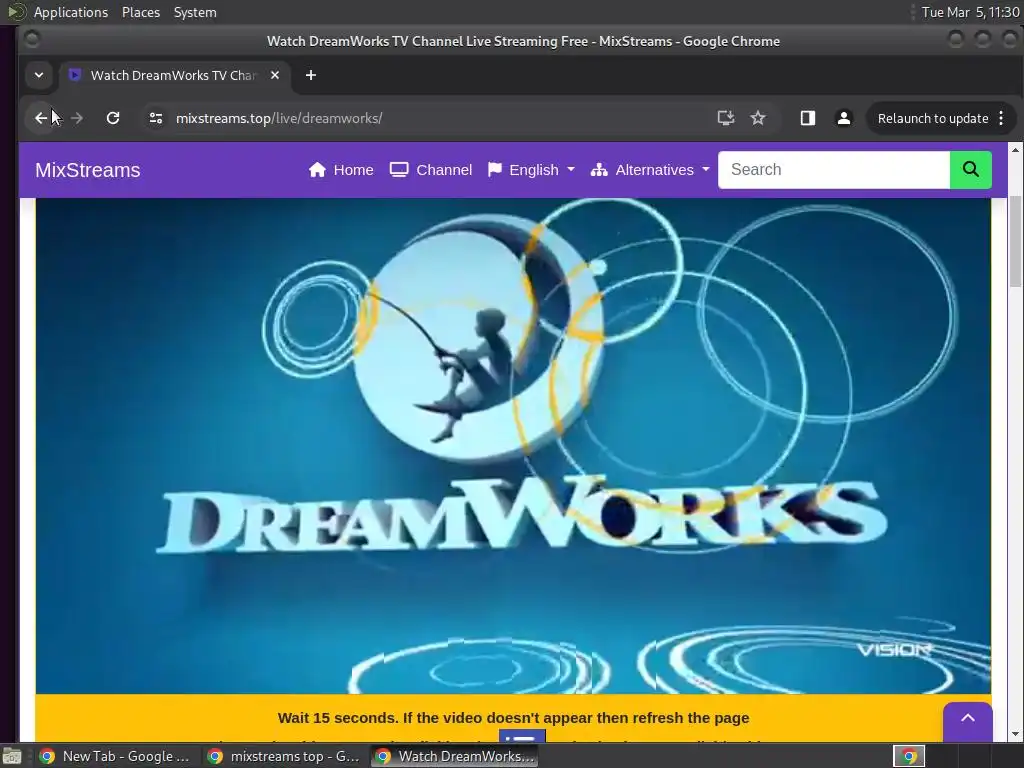Bookmark this page with the star icon
The height and width of the screenshot is (768, 1024).
pos(758,118)
